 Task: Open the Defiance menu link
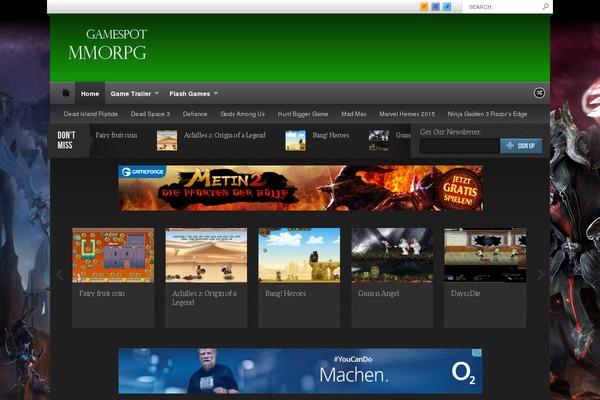tap(195, 114)
